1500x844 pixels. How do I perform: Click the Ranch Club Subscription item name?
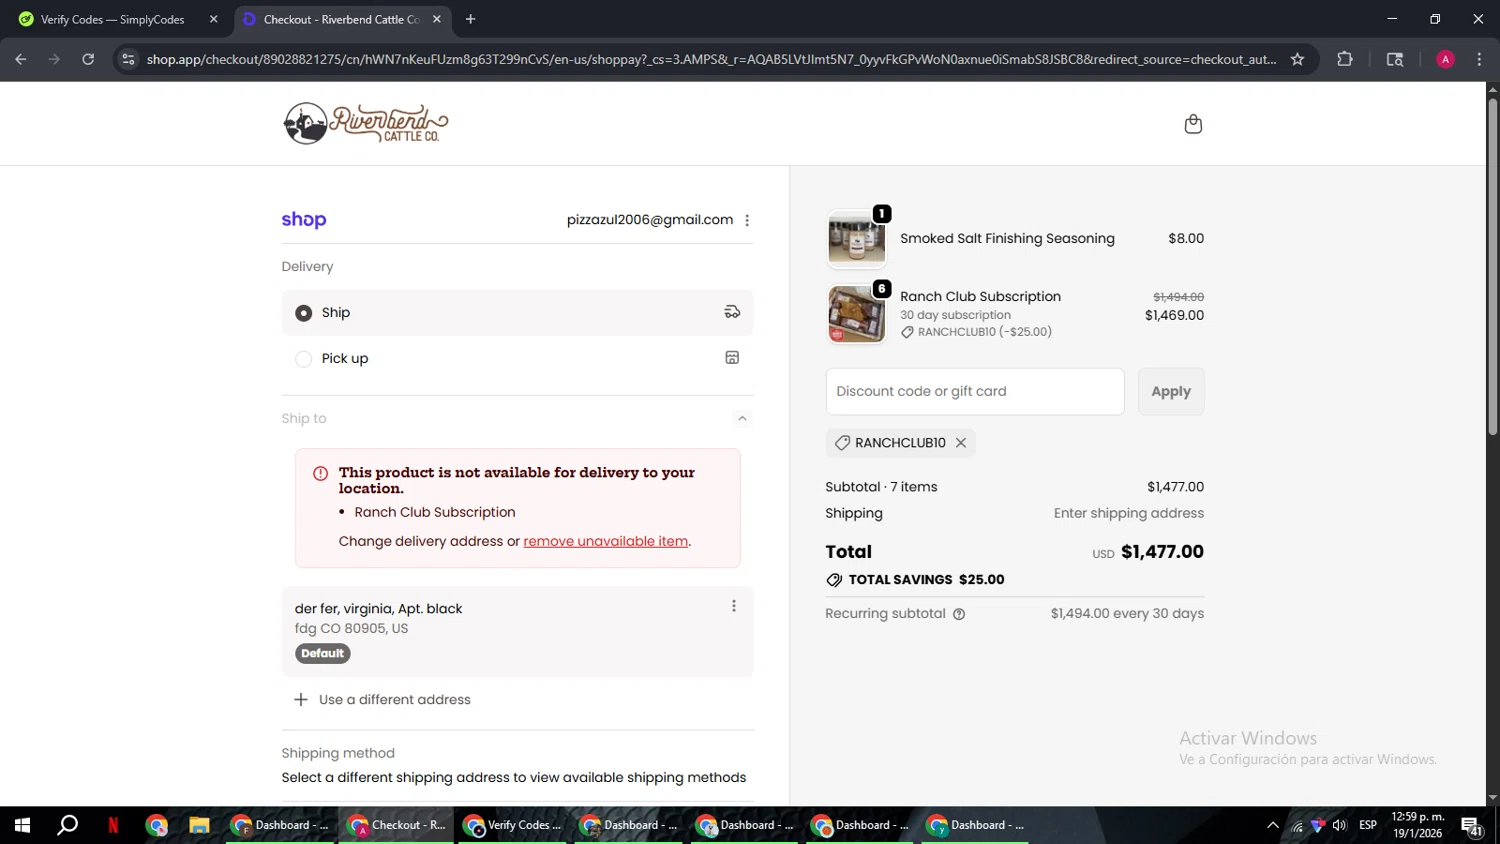click(980, 297)
